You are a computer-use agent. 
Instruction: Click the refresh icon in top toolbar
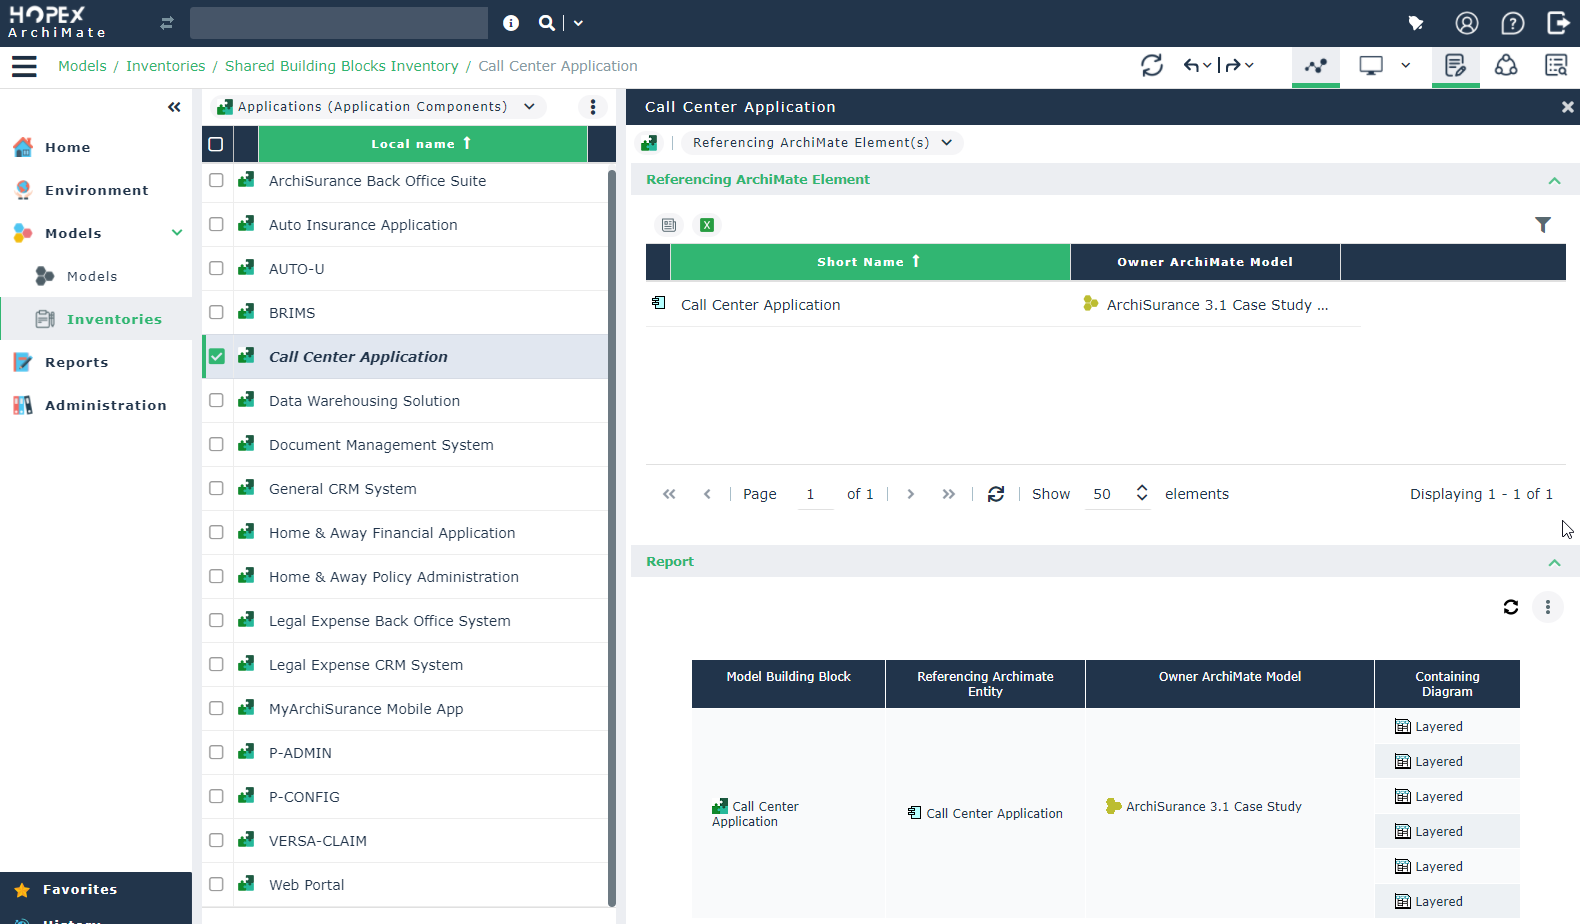point(1152,66)
